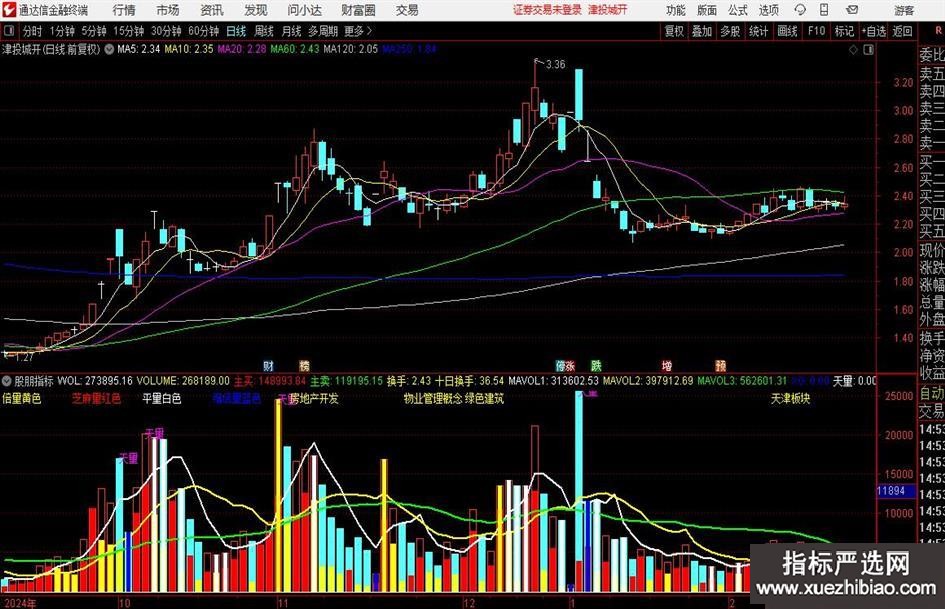
Task: Click the Tongdaxin app logo icon
Action: point(9,10)
